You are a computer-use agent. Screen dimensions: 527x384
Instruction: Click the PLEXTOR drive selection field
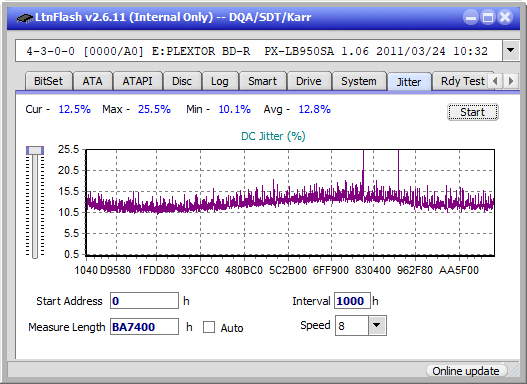pos(259,51)
